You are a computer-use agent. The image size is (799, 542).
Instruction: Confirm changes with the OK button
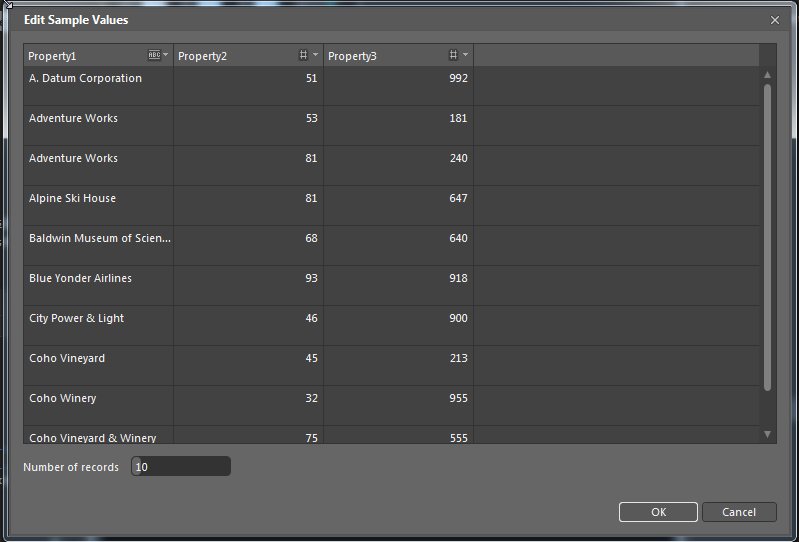658,512
